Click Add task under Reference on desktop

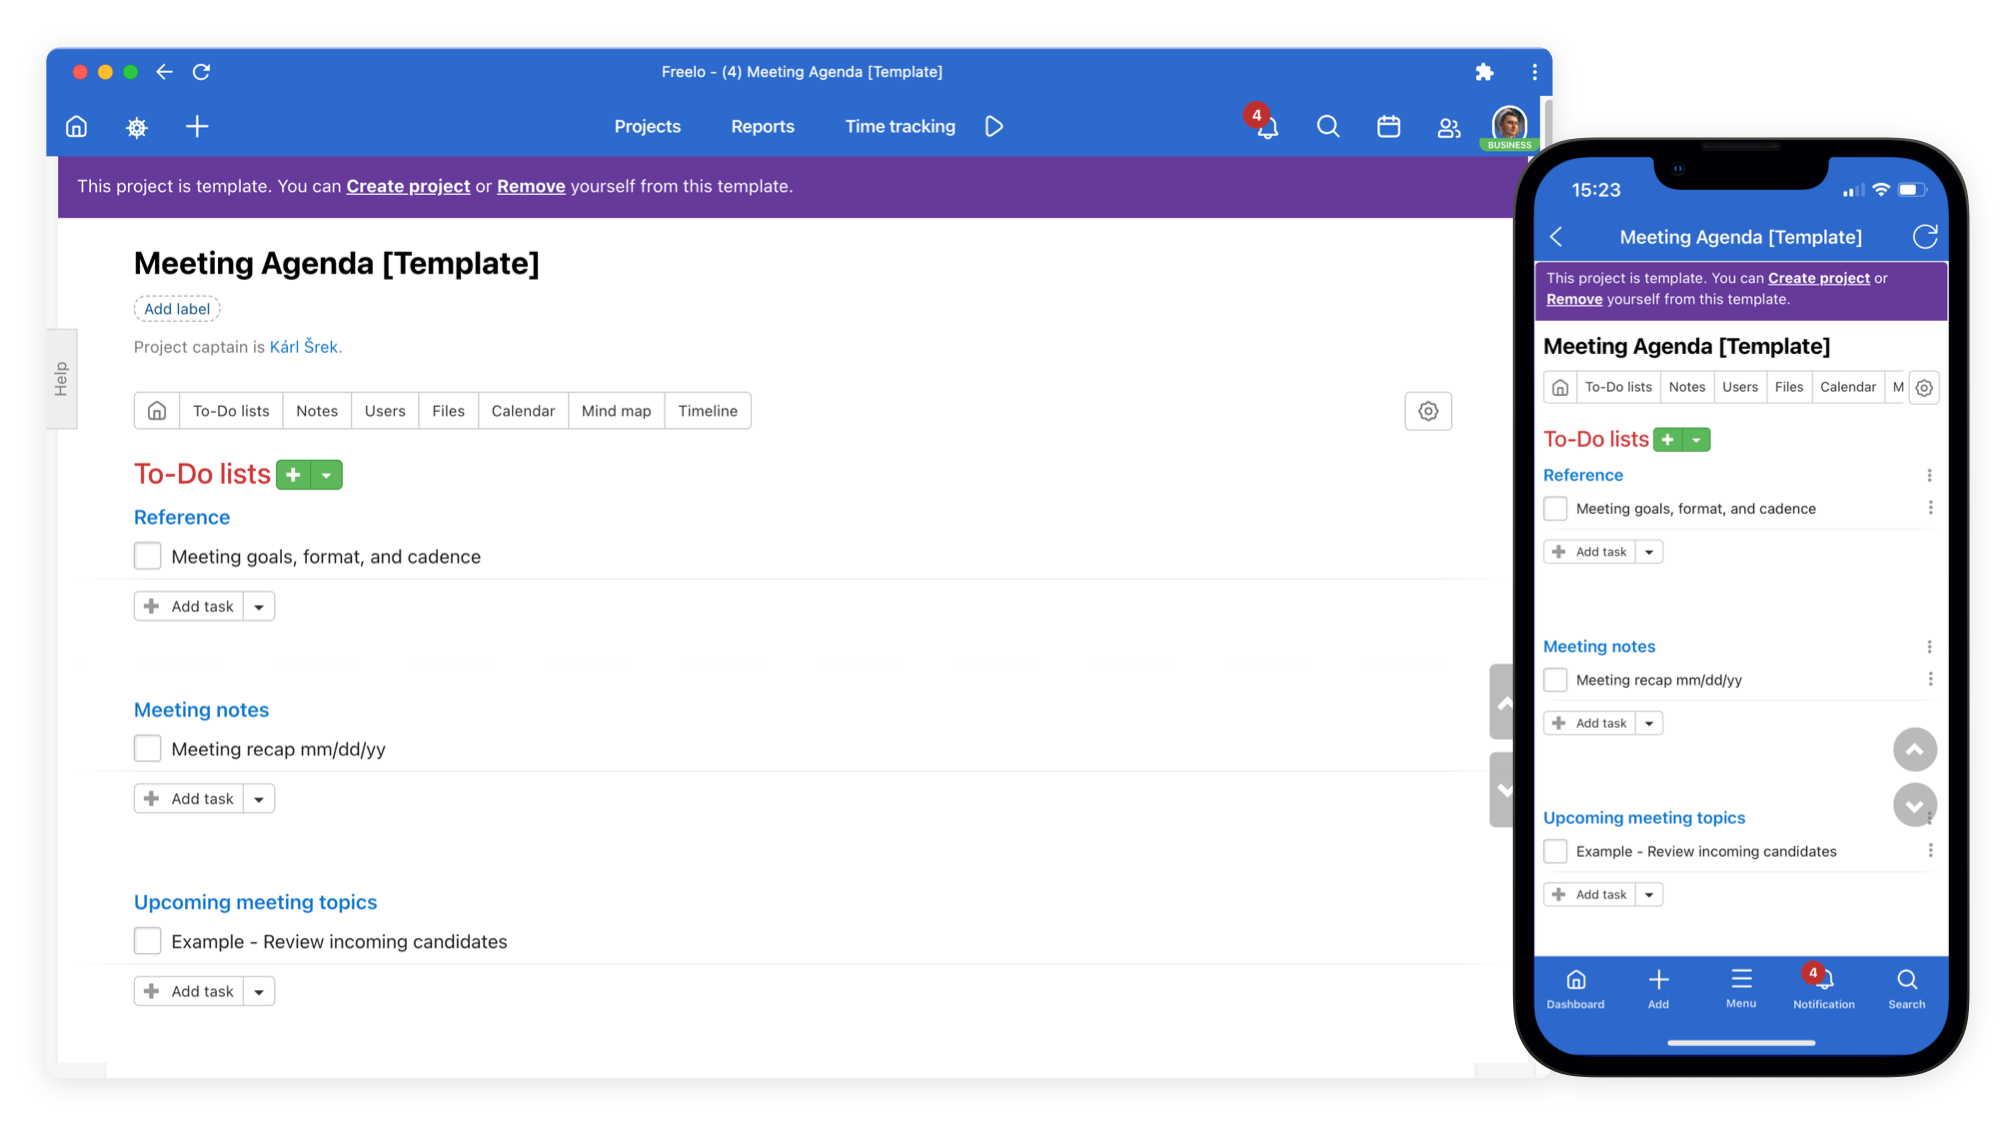(x=189, y=607)
